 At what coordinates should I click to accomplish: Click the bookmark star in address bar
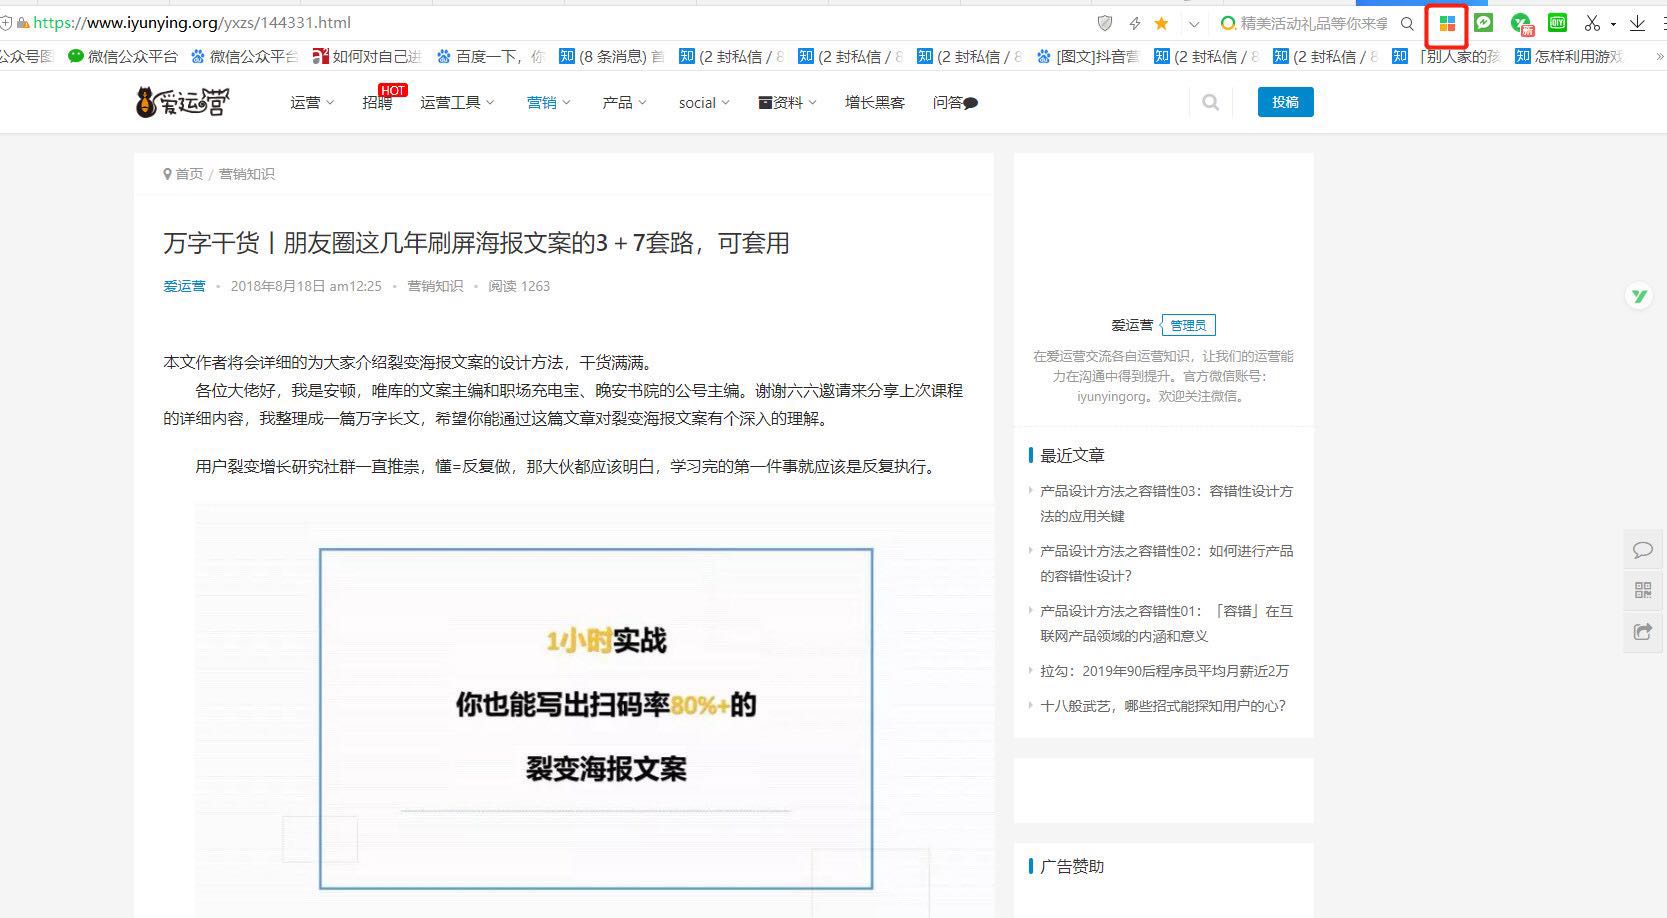(x=1161, y=23)
